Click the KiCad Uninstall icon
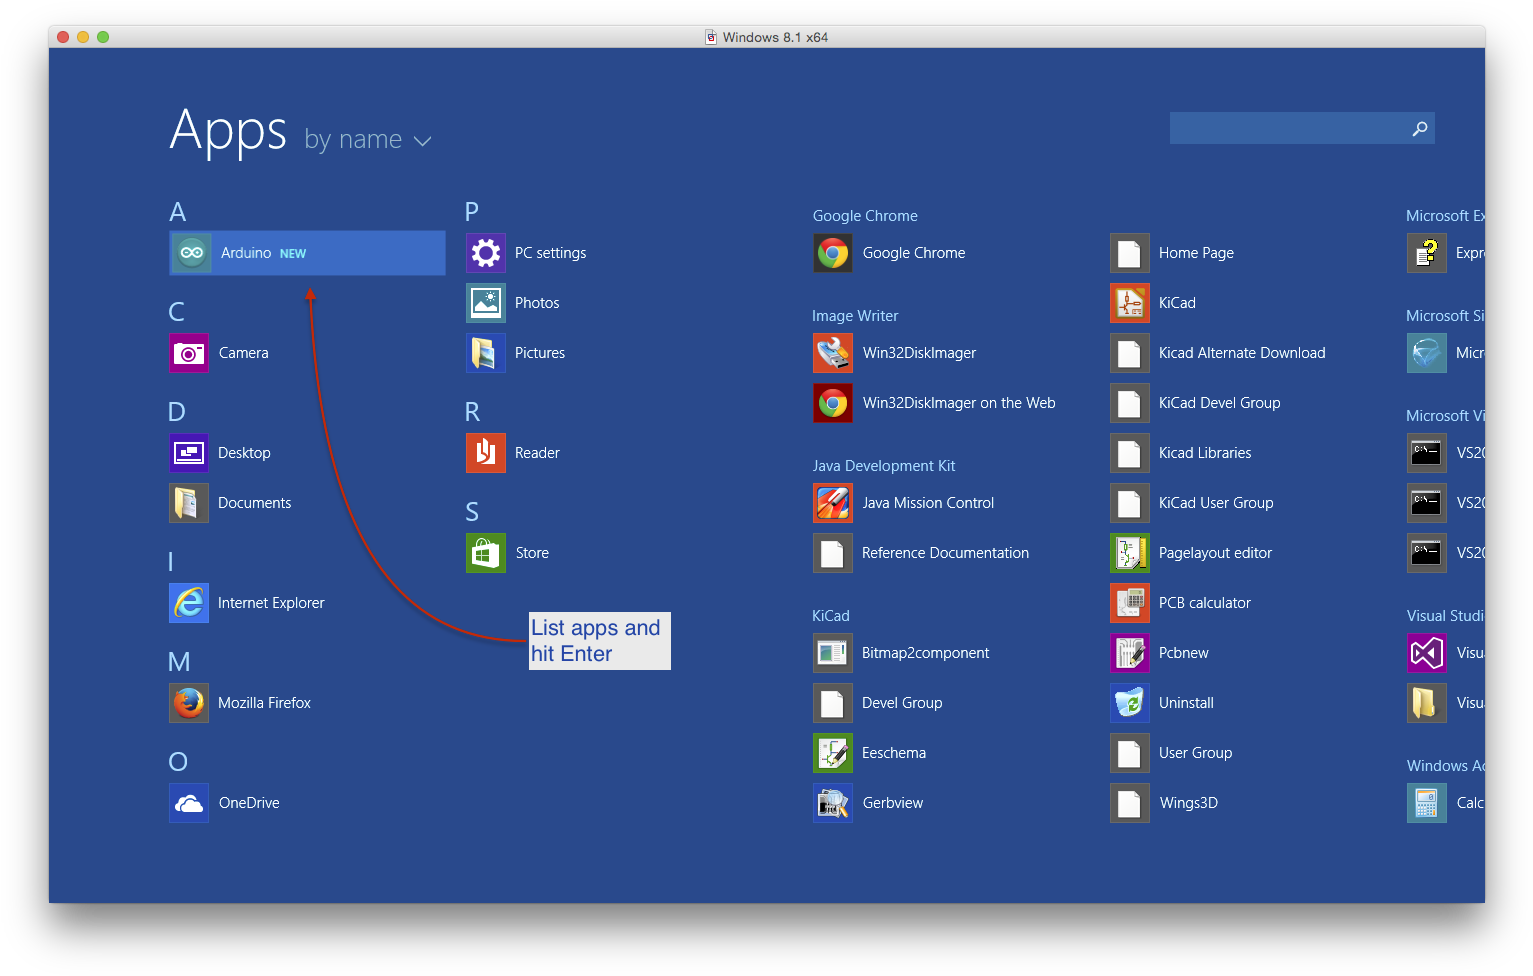The image size is (1533, 976). point(1130,703)
